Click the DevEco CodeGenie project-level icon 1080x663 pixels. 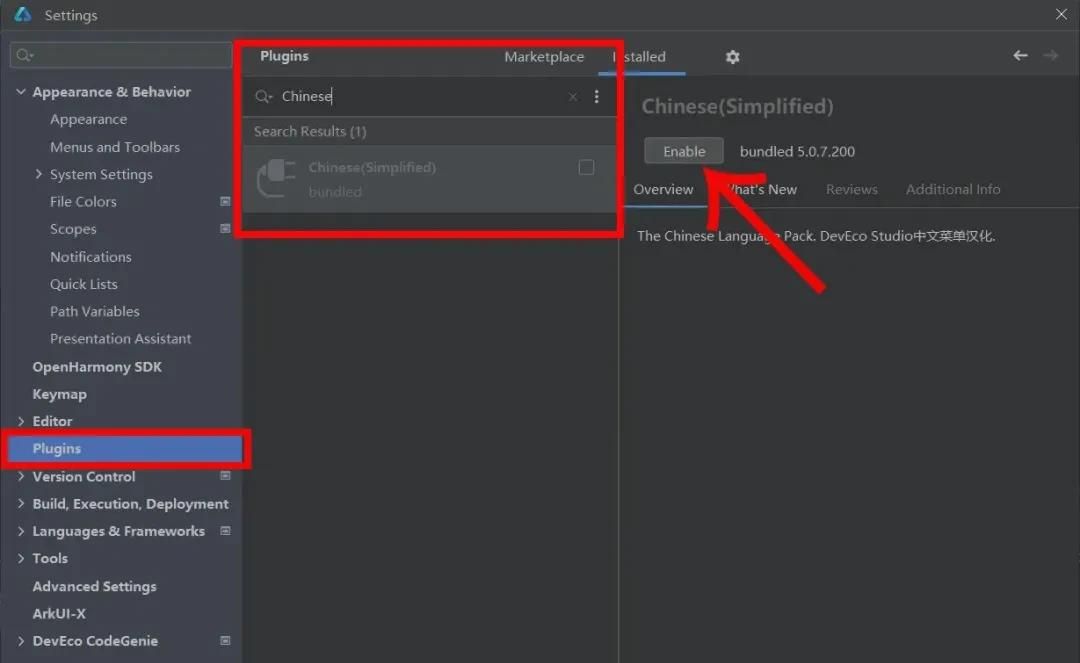click(x=225, y=641)
